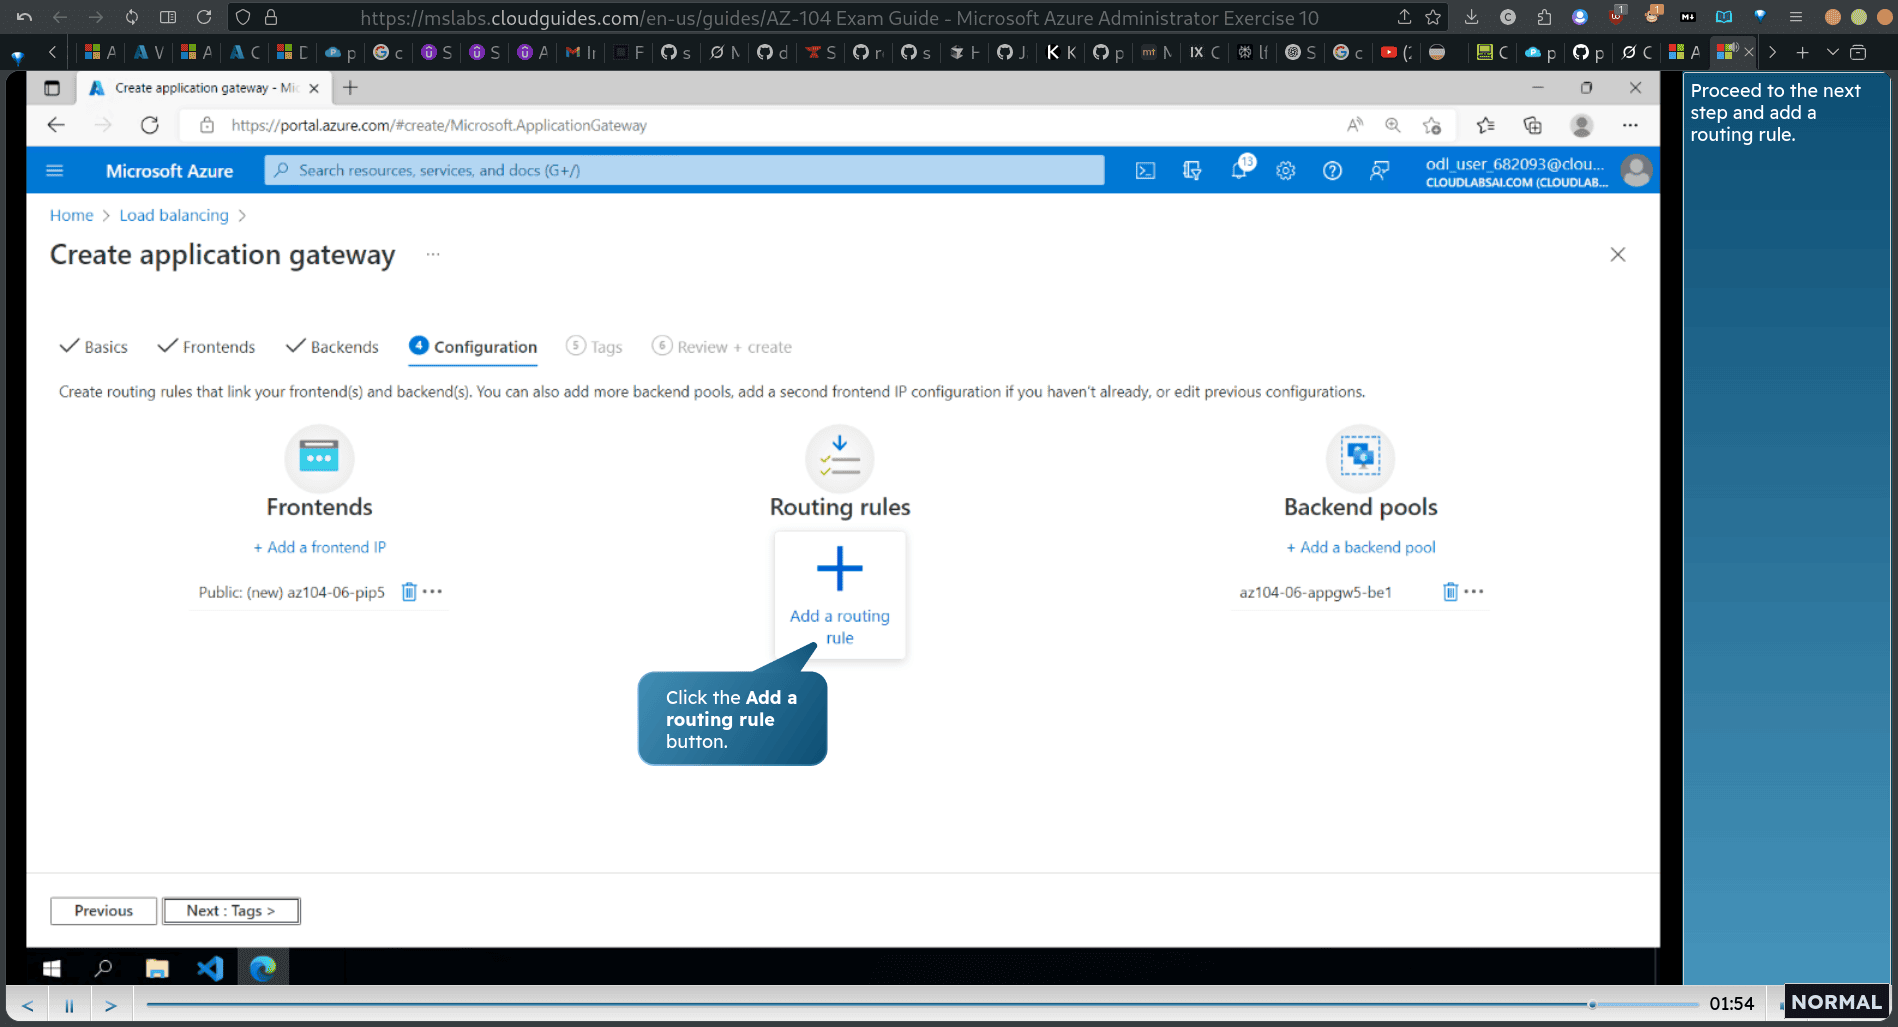The image size is (1898, 1027).
Task: Open the ellipsis next to Create application gateway
Action: 433,255
